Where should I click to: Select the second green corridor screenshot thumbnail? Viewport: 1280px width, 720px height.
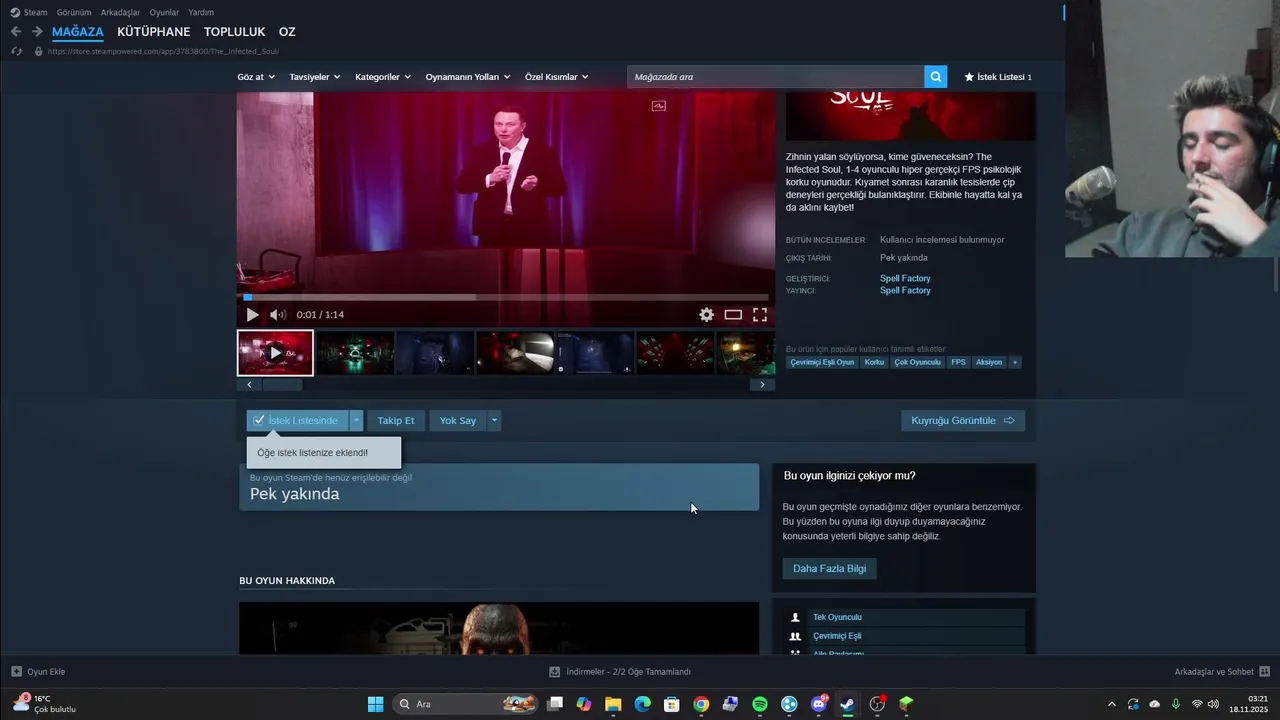click(x=355, y=353)
